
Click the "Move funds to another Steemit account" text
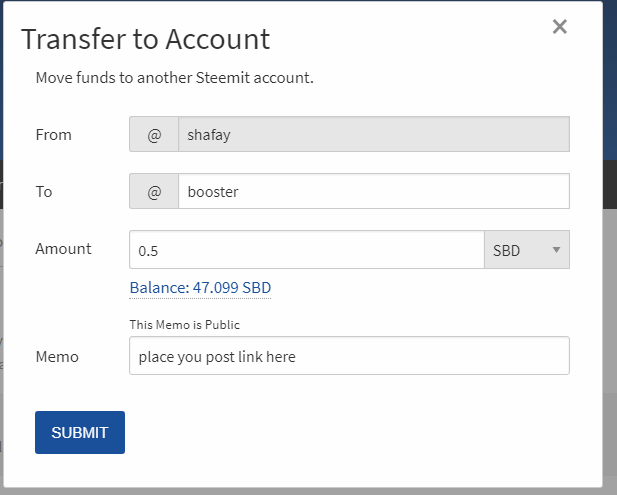175,77
